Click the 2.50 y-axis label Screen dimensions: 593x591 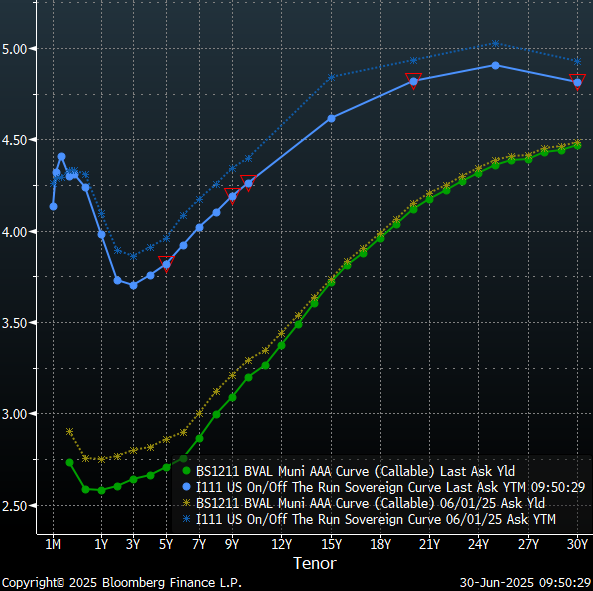[x=14, y=506]
